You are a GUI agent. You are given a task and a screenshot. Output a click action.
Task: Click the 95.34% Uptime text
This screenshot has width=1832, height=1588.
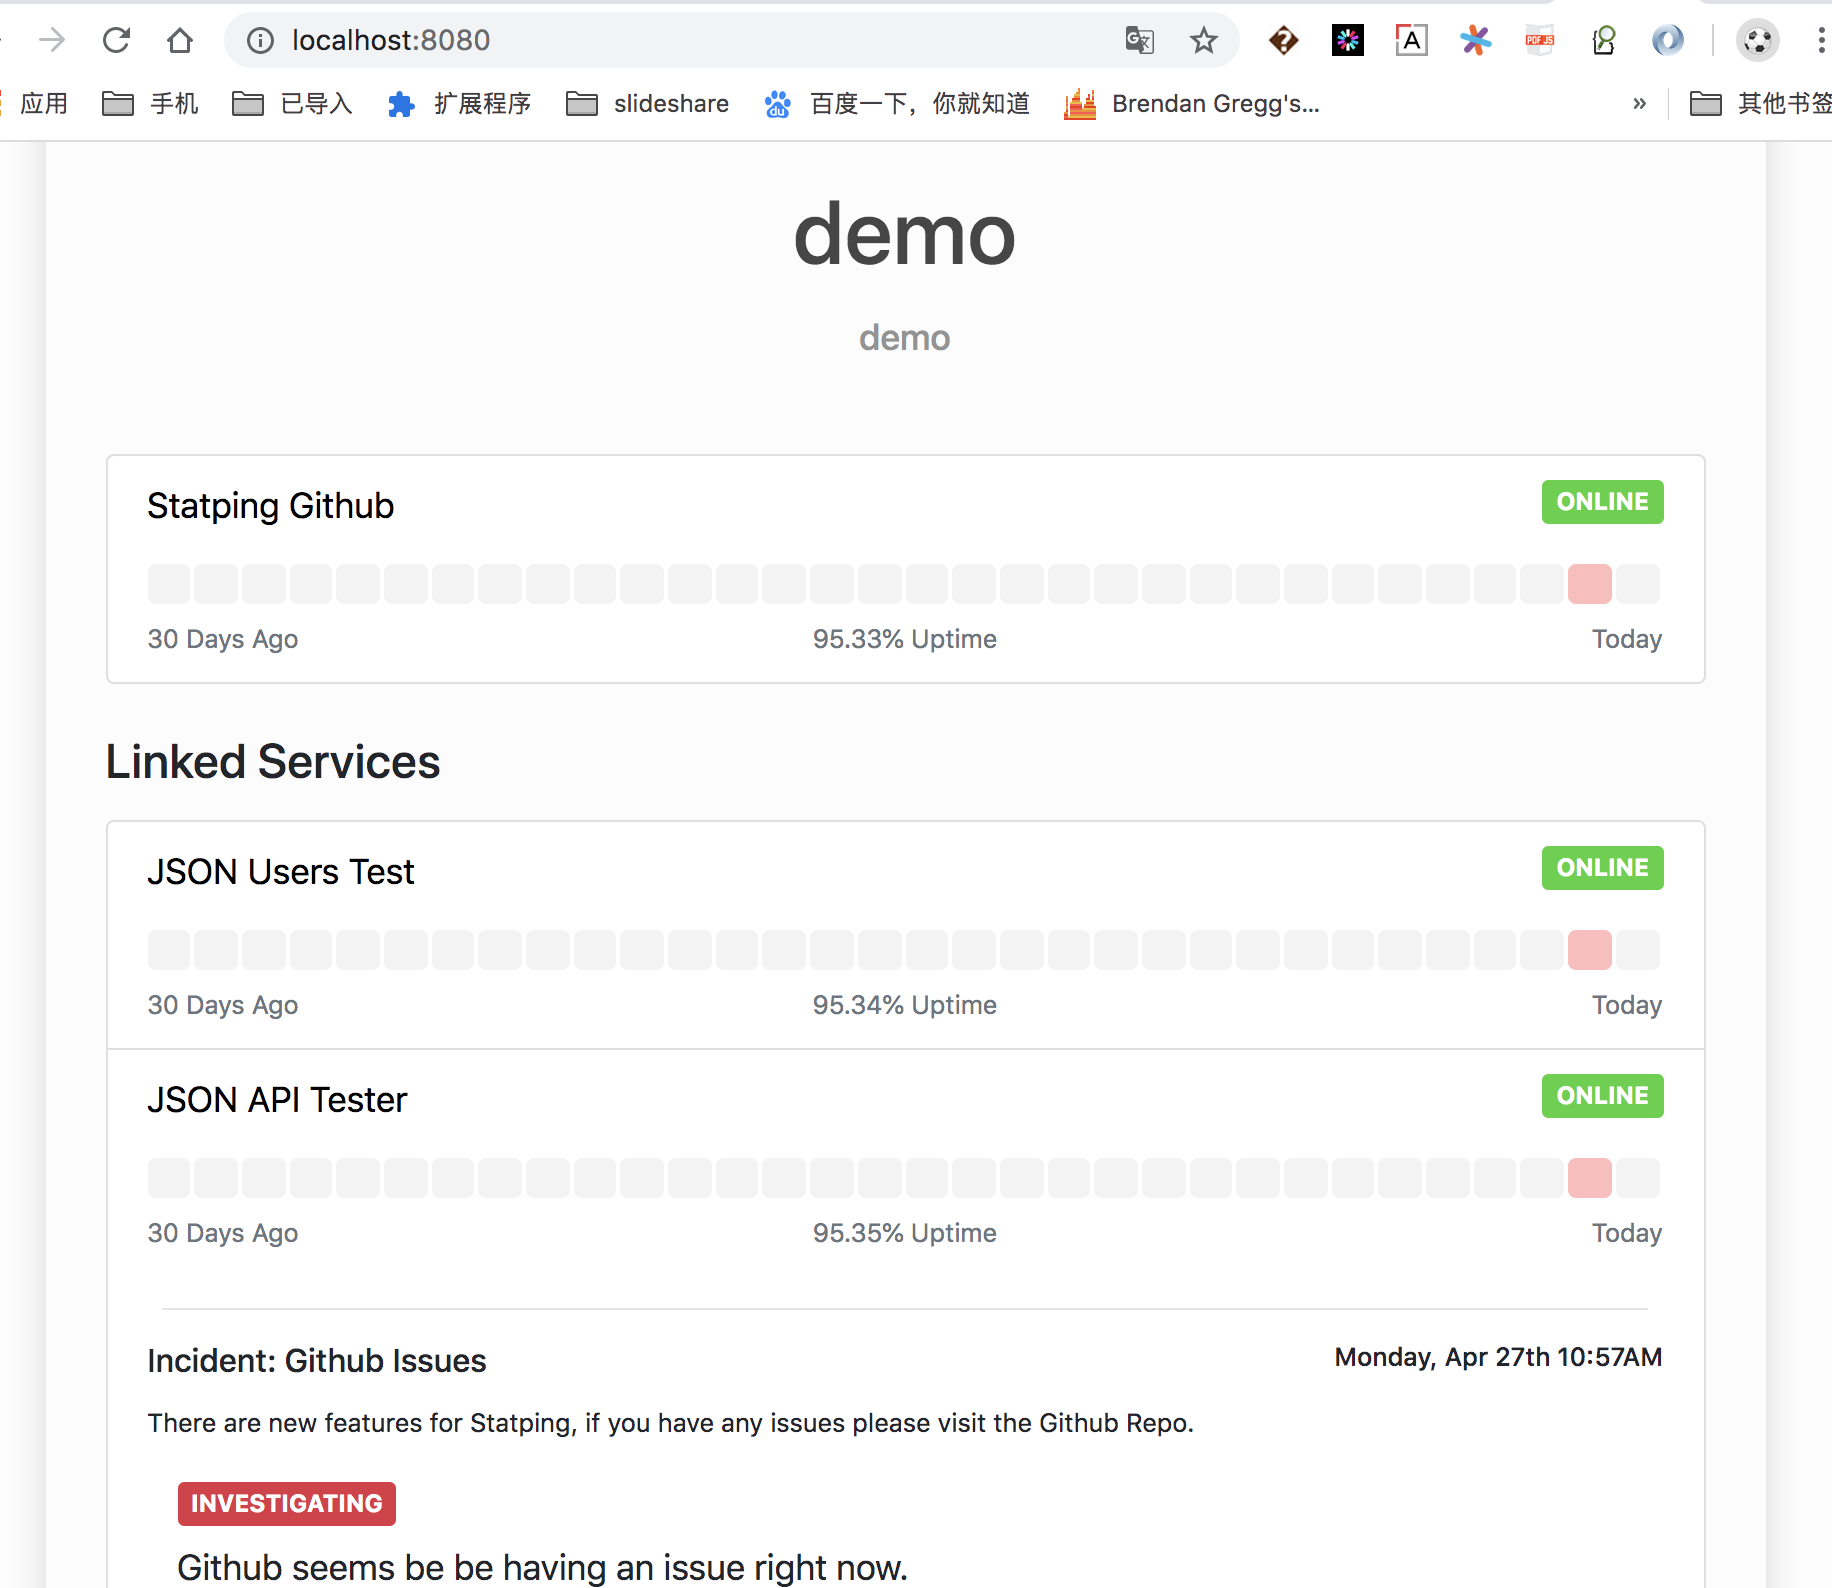coord(905,1005)
